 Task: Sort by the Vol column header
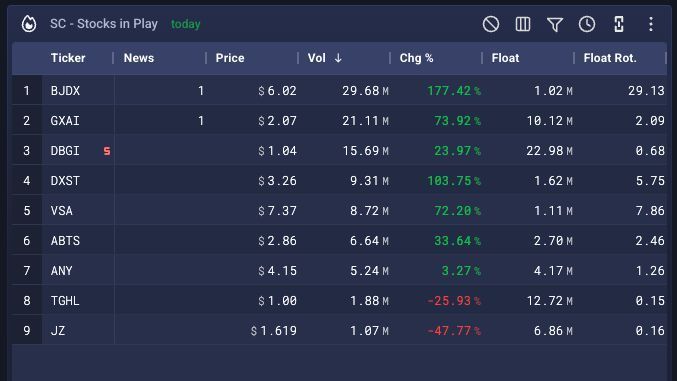(x=316, y=58)
